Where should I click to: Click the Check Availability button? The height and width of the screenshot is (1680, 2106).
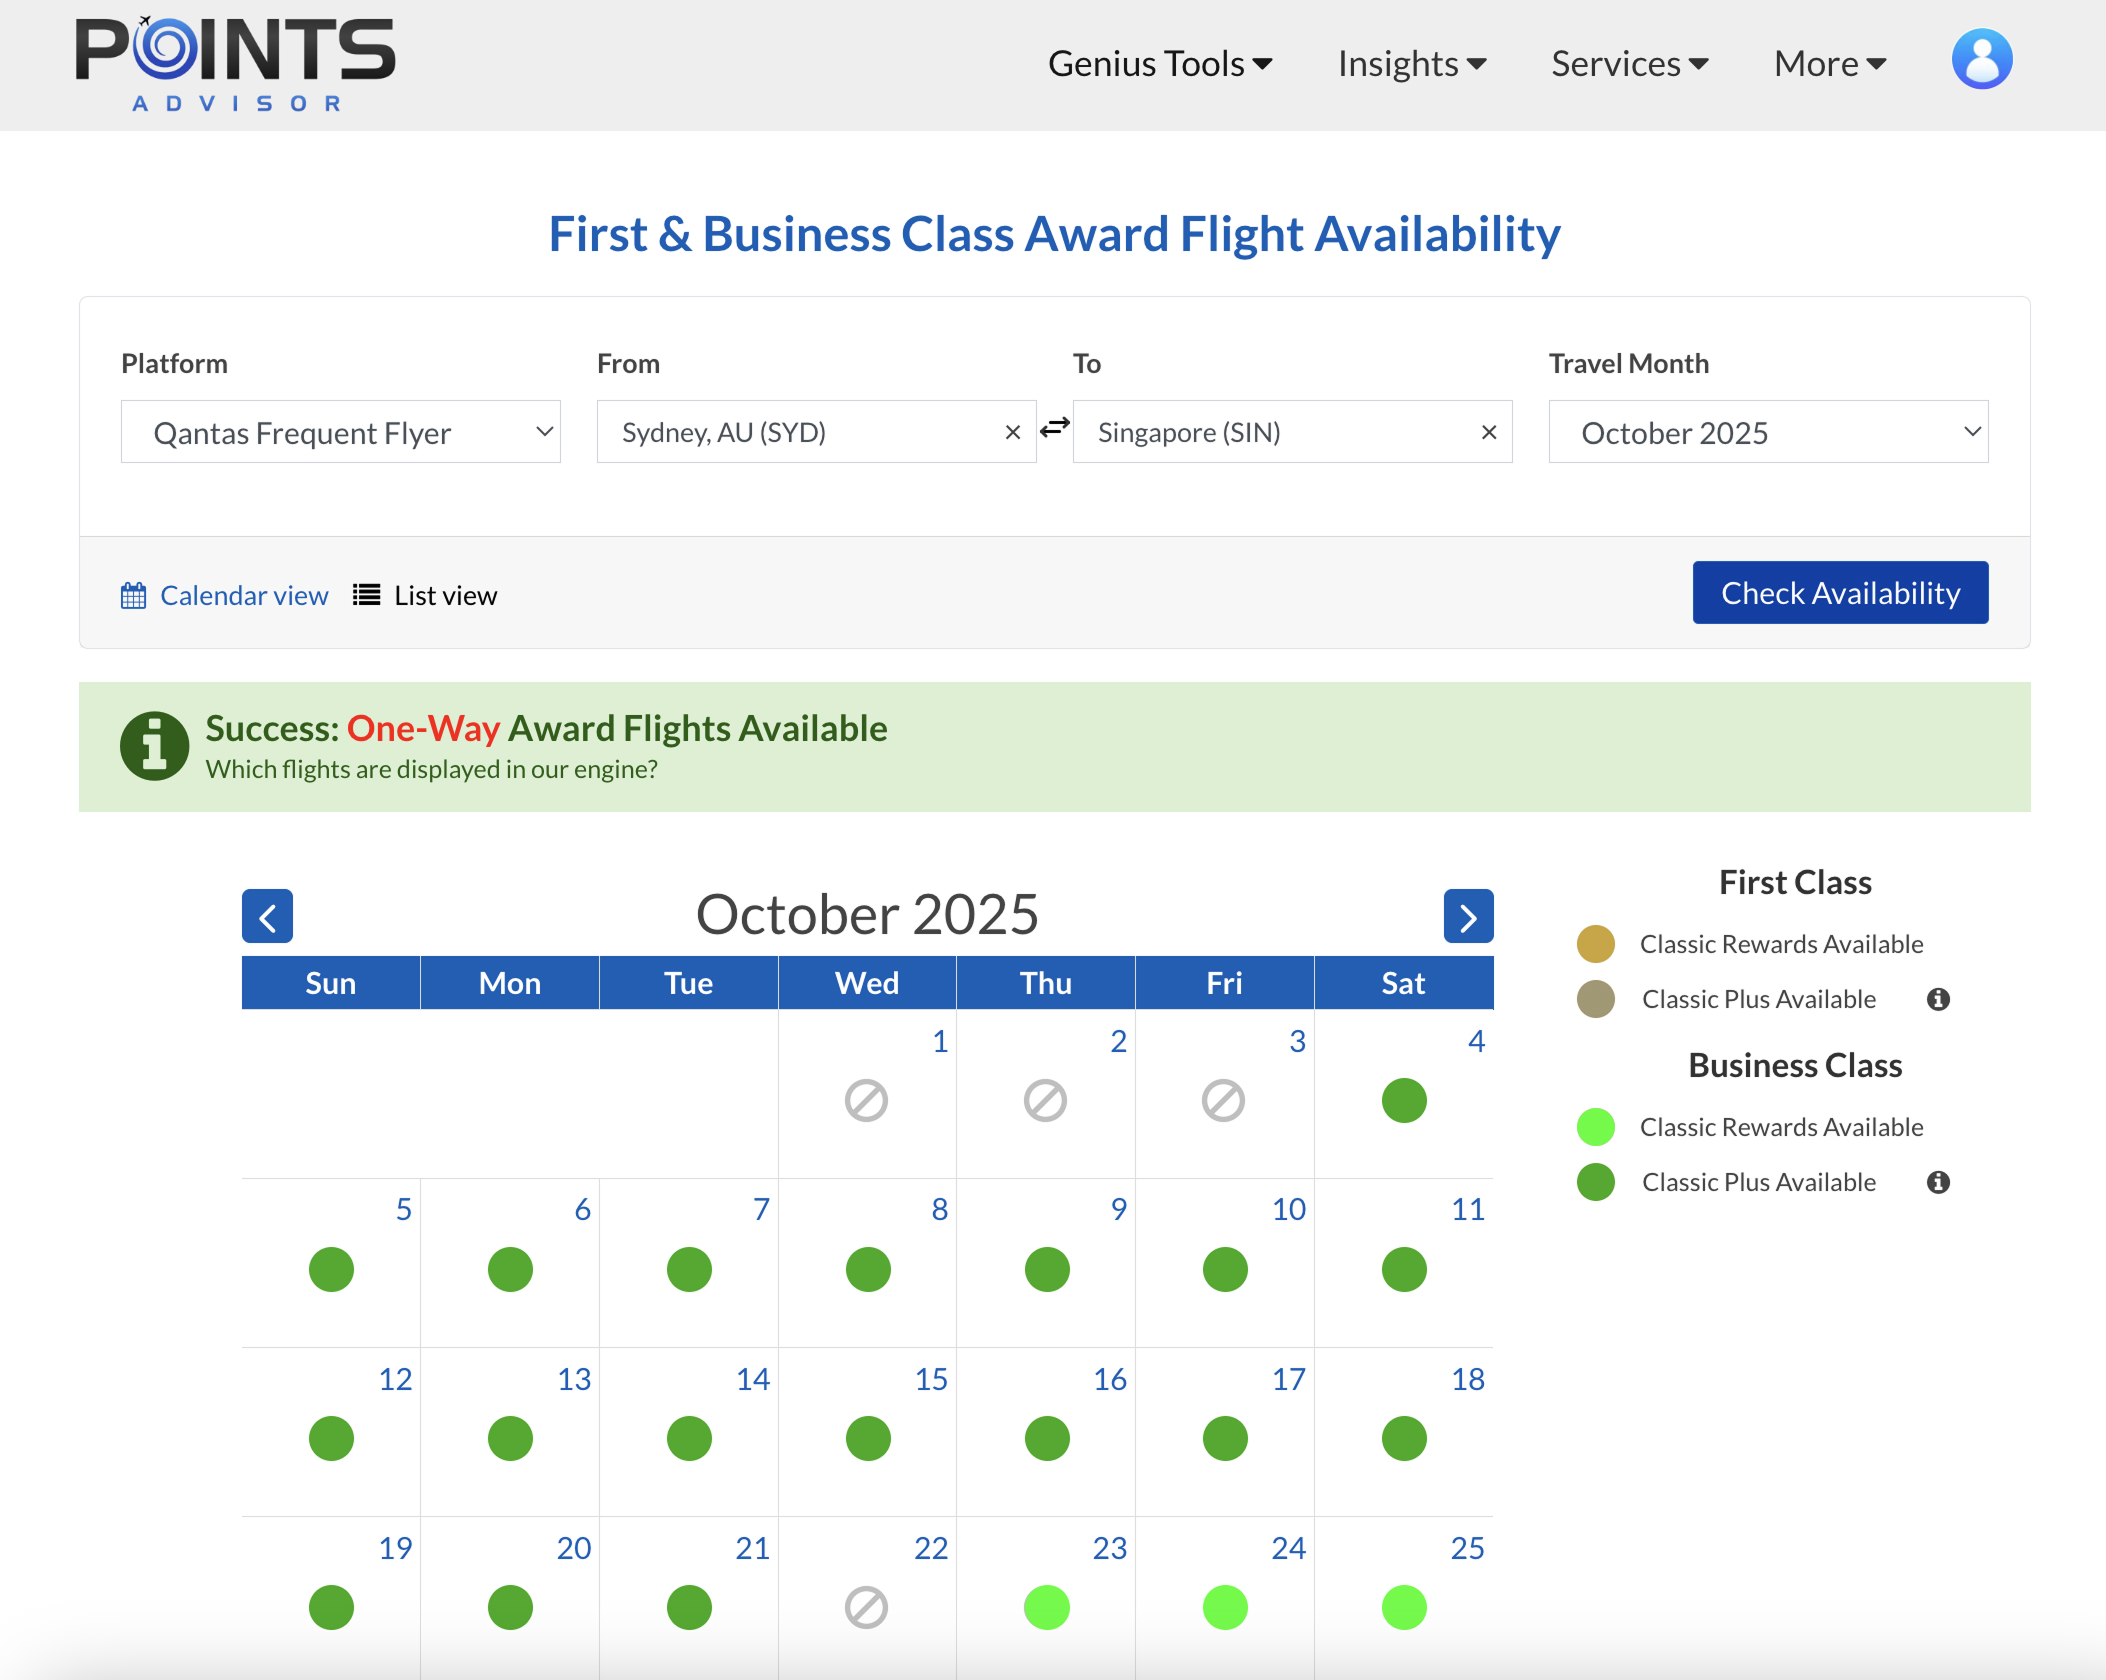[x=1840, y=593]
